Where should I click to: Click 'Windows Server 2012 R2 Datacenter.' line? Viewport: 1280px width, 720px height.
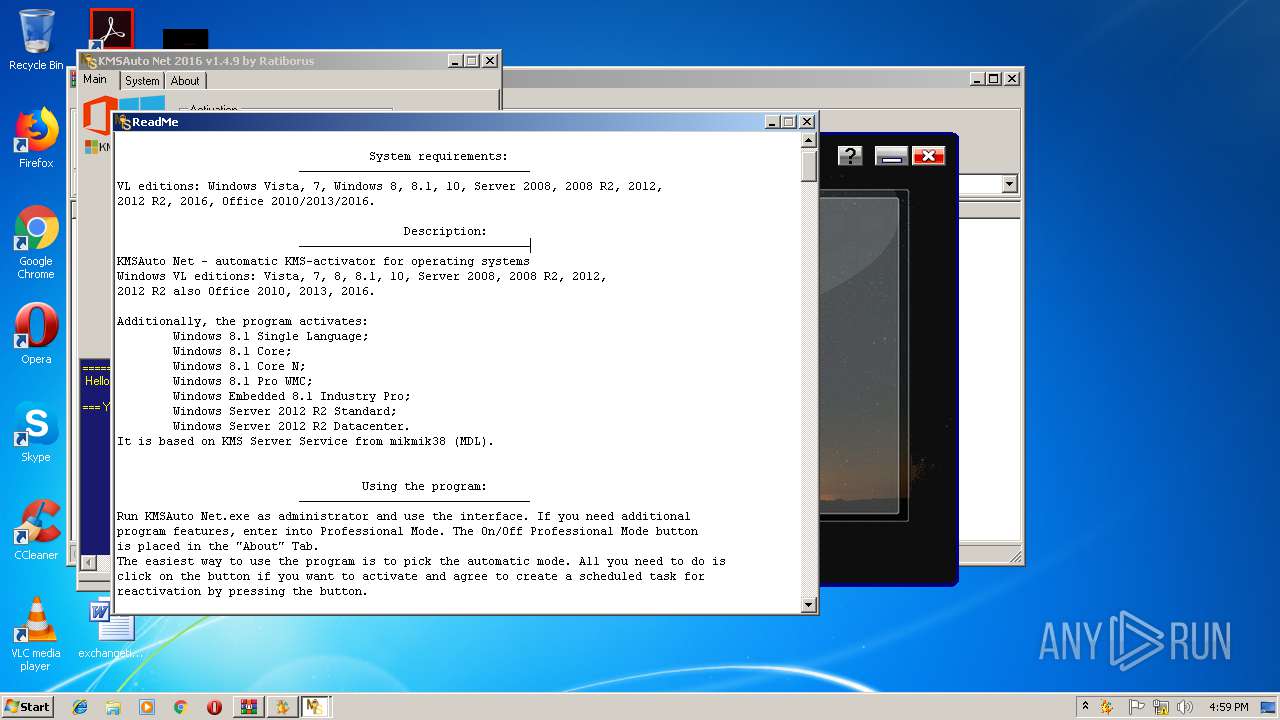[291, 426]
